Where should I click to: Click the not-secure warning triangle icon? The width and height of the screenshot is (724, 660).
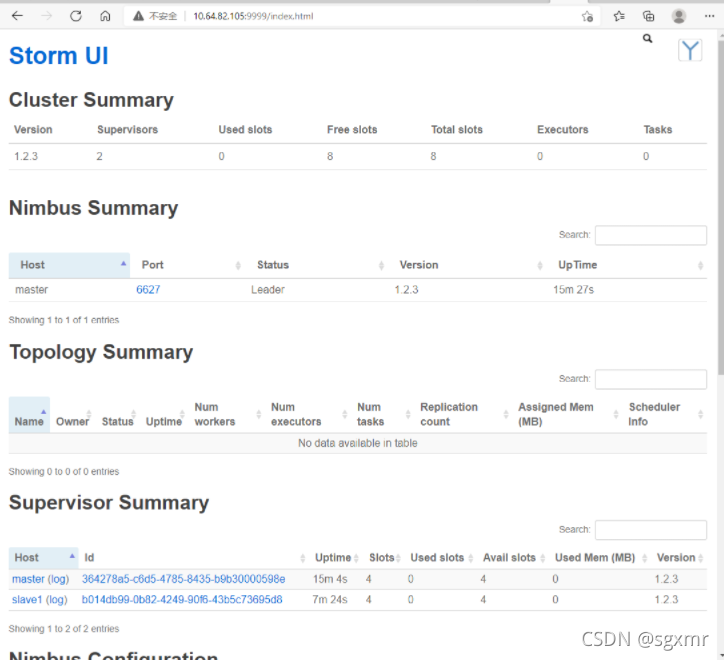click(138, 16)
